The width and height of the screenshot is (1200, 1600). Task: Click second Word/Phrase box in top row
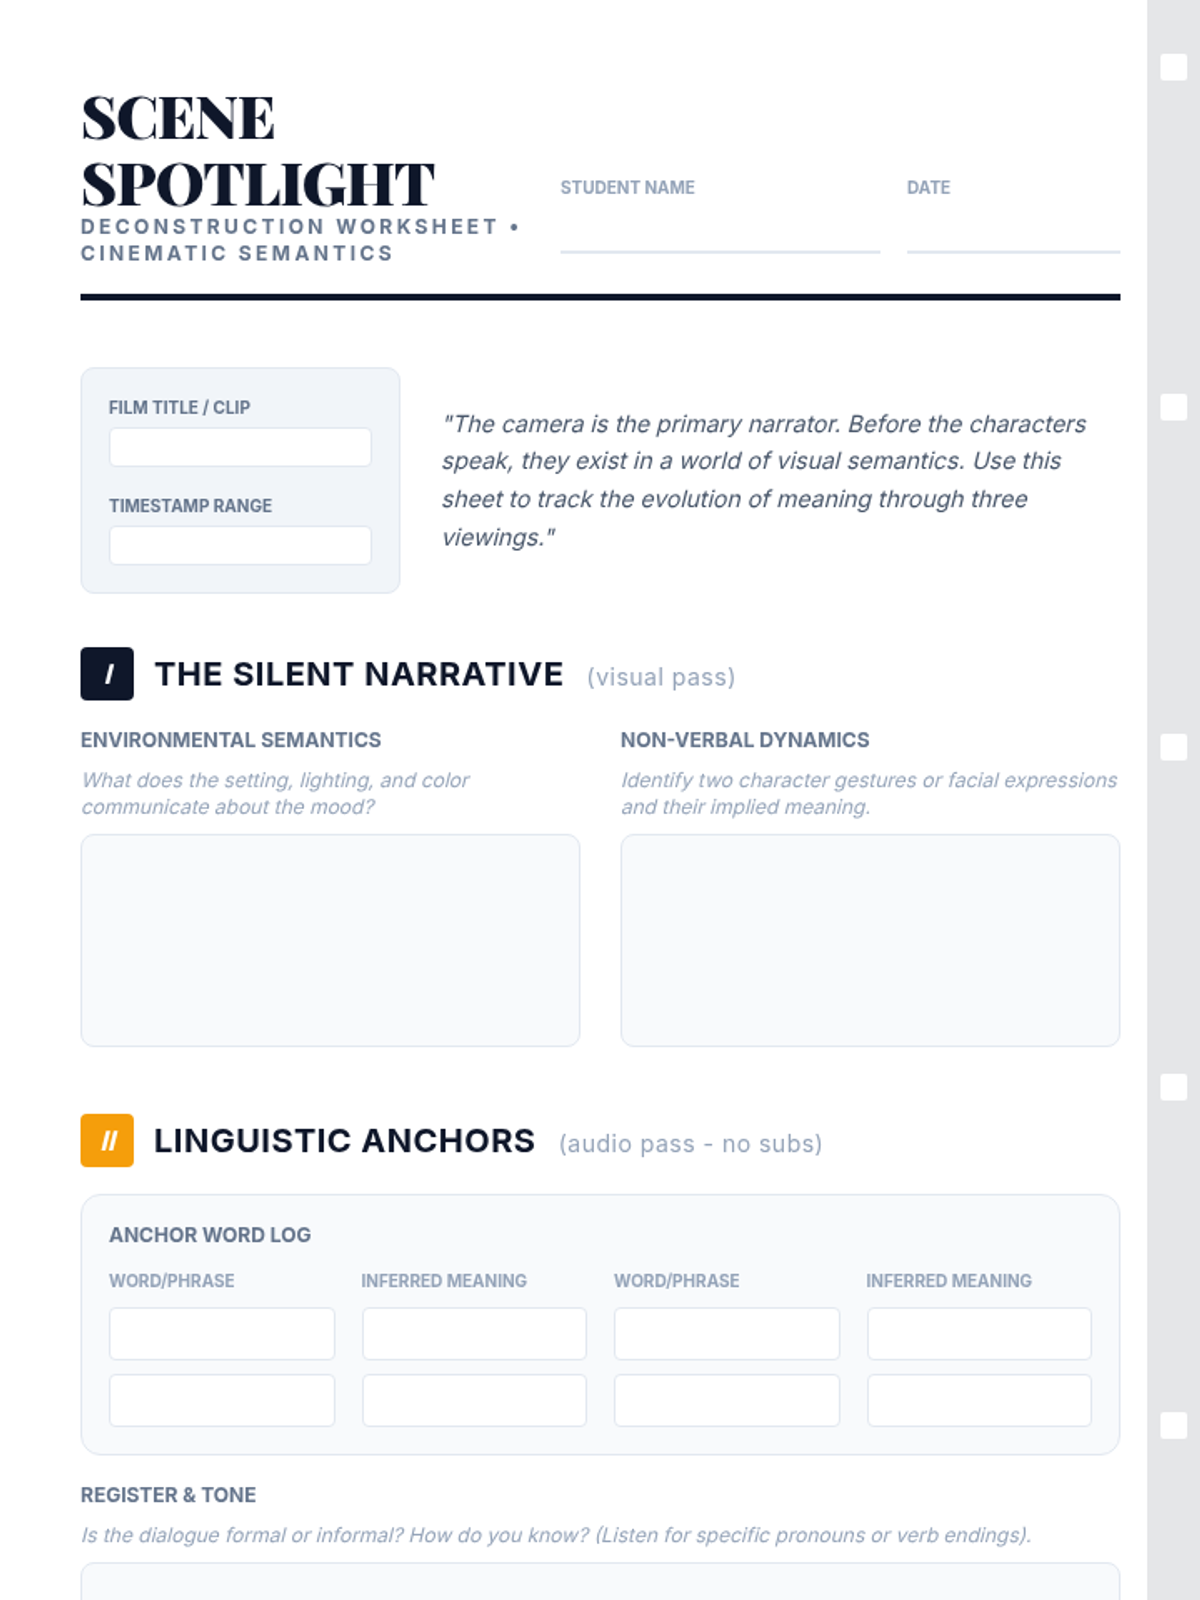(x=727, y=1333)
